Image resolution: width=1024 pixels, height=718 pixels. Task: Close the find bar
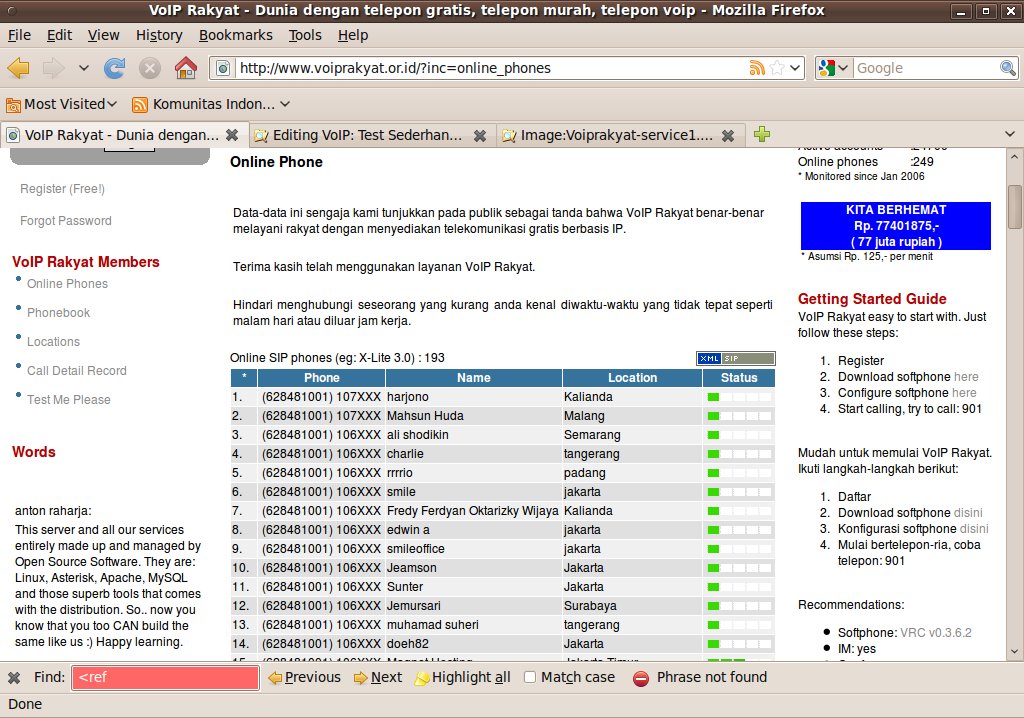click(14, 678)
